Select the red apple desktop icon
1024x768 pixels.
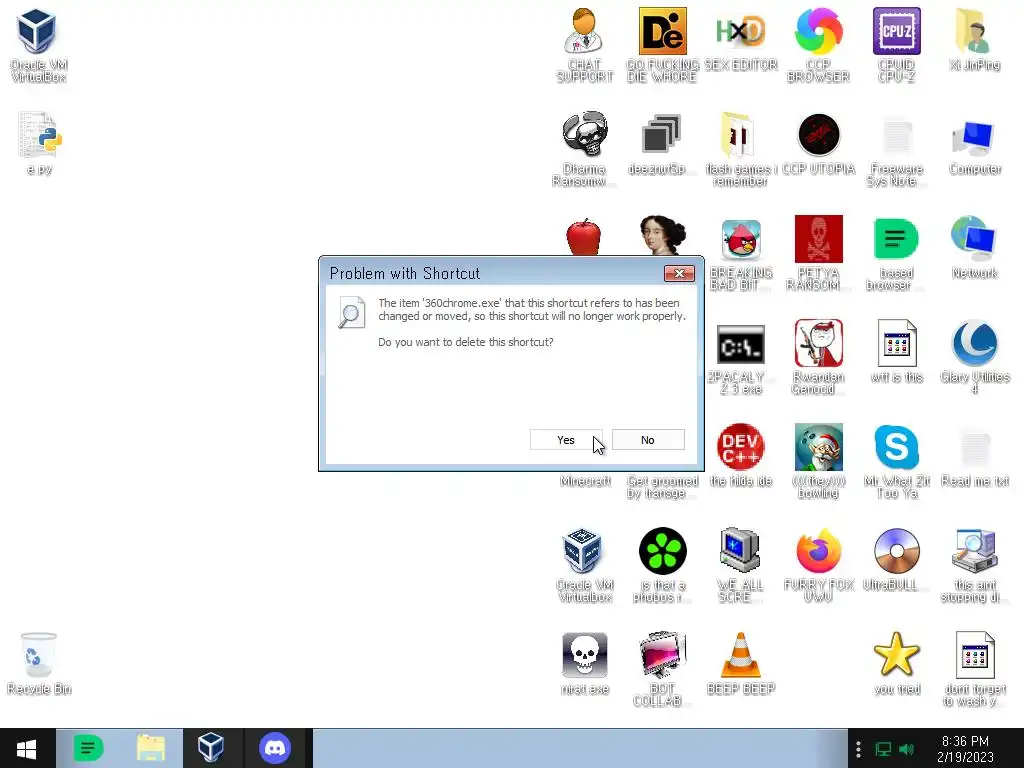click(584, 236)
